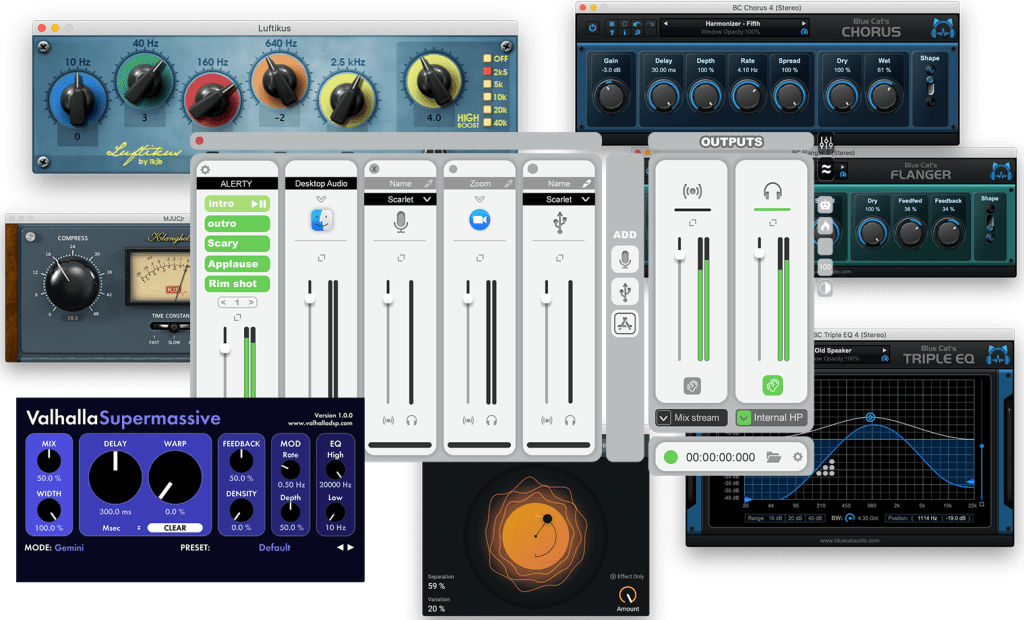
Task: Go to previous ALERTY sound page arrow
Action: coord(223,302)
